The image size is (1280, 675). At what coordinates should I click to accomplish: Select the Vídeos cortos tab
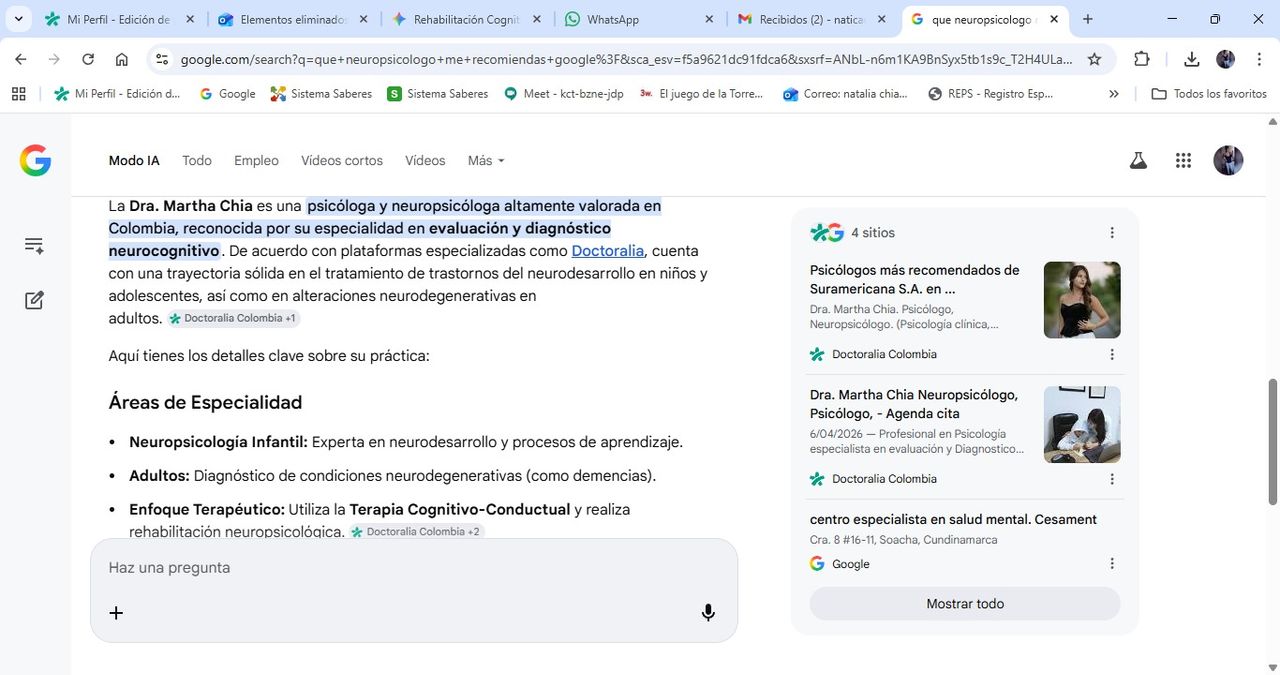pyautogui.click(x=342, y=160)
